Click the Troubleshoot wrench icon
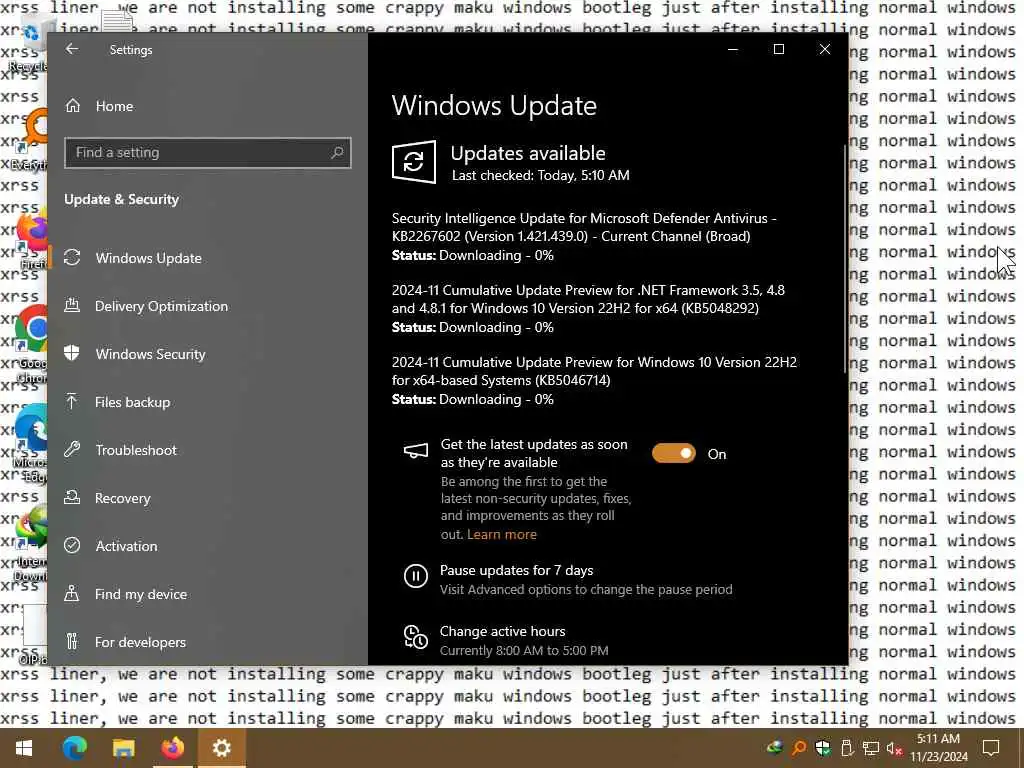The height and width of the screenshot is (768, 1024). [72, 449]
